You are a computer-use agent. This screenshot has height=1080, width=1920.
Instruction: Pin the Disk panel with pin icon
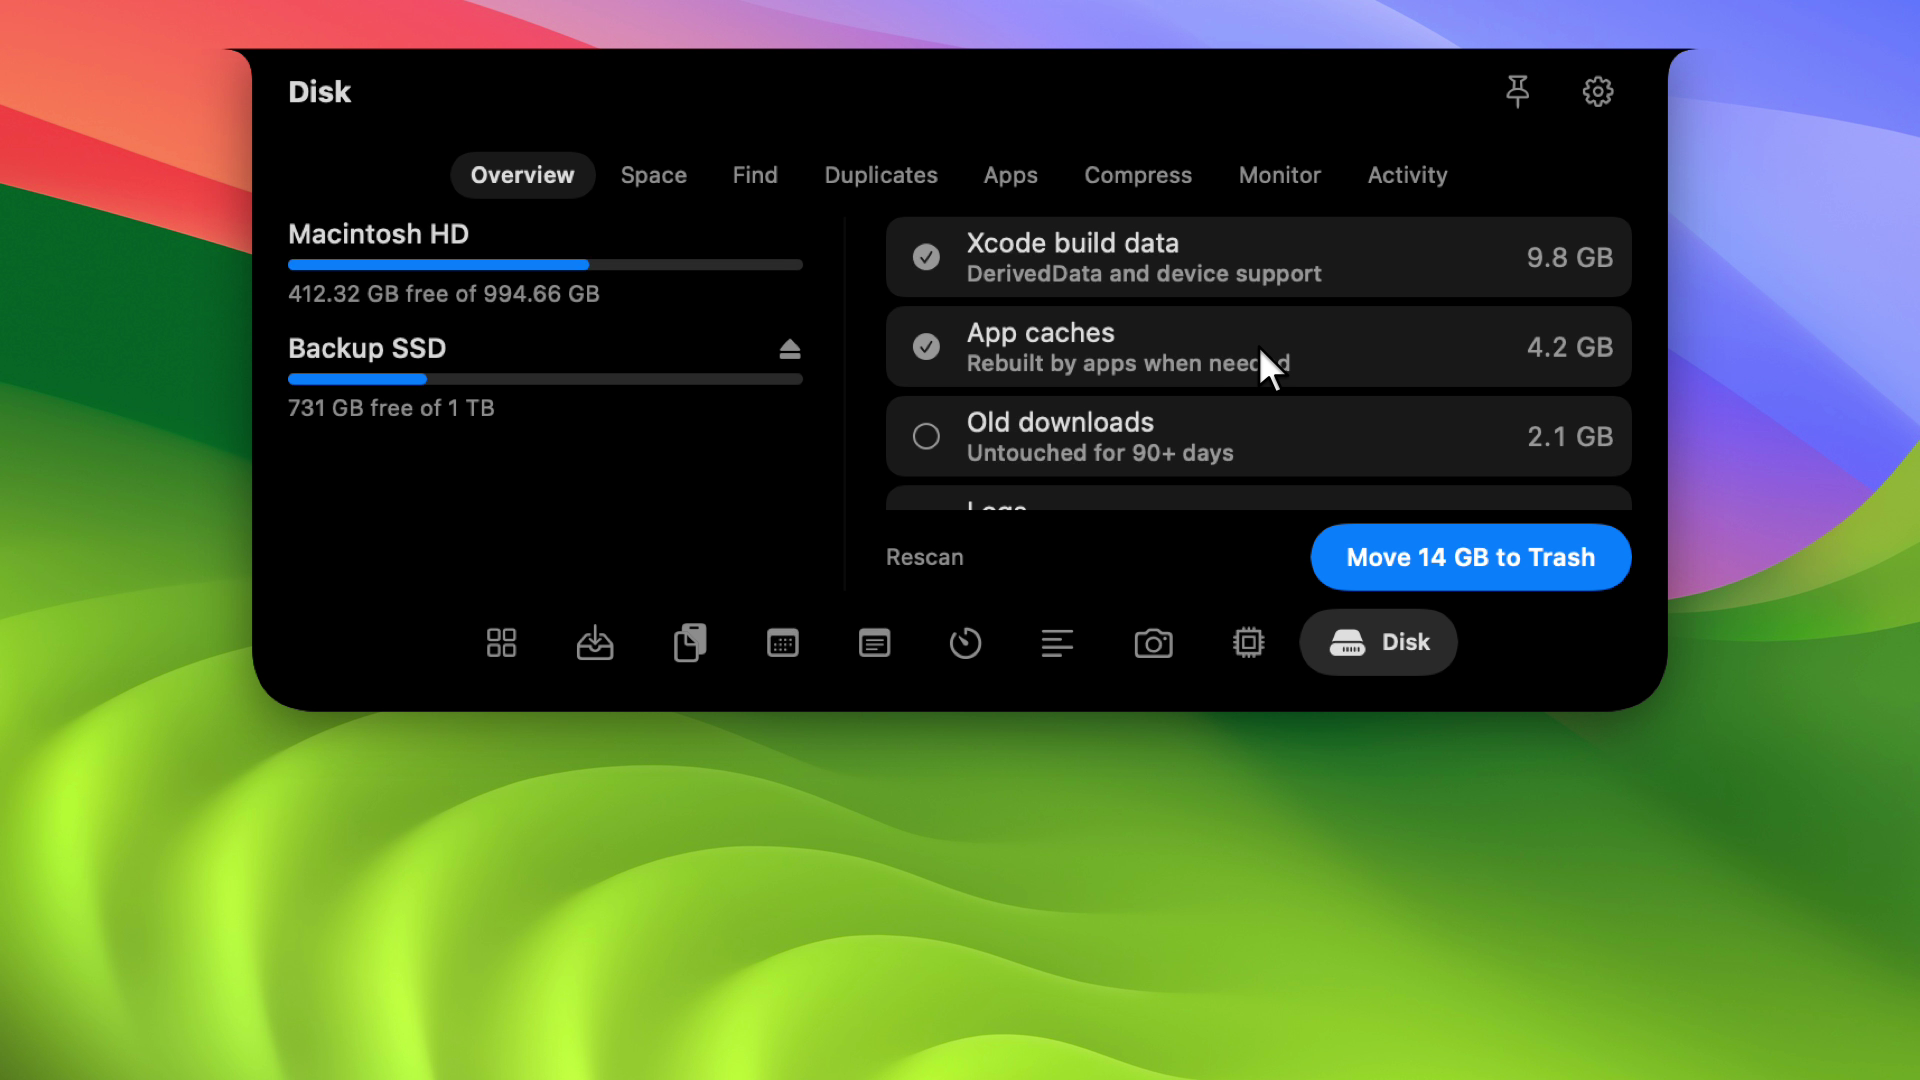point(1517,91)
